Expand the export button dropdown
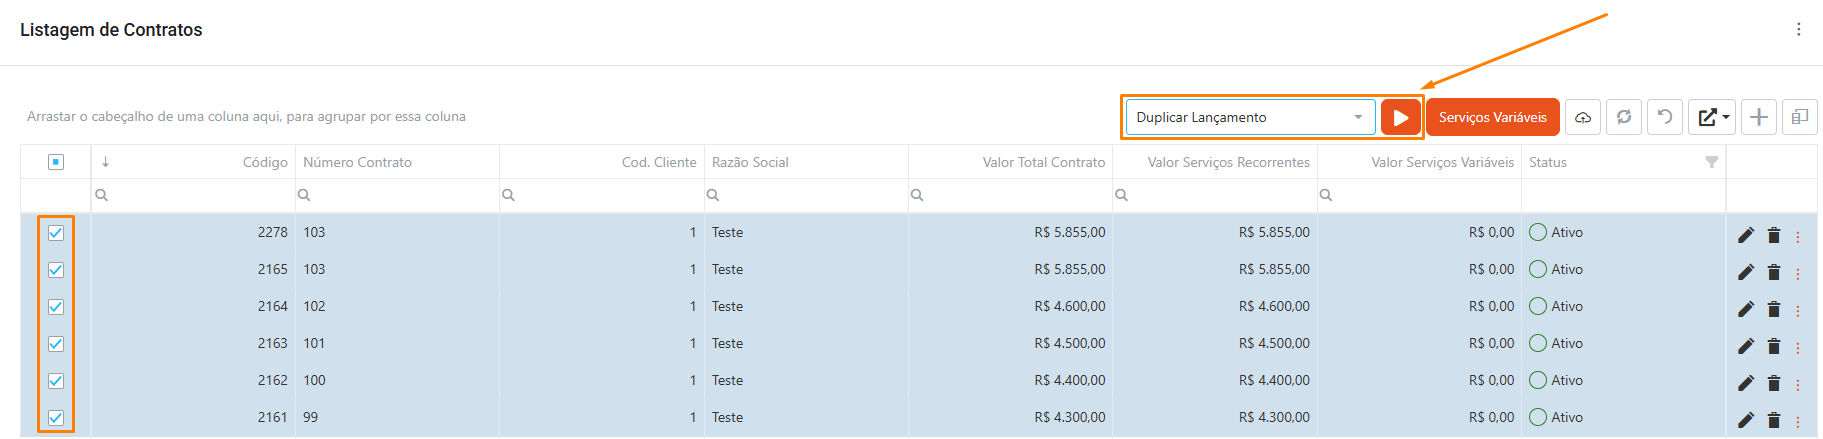The height and width of the screenshot is (439, 1823). (1712, 117)
